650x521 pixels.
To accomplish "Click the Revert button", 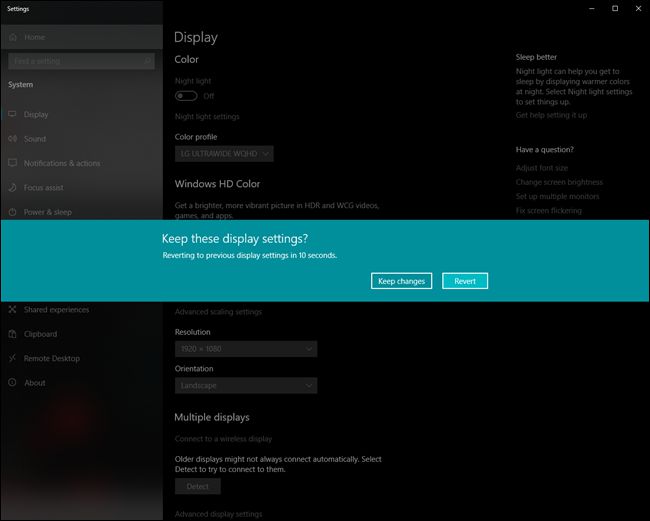I will [465, 281].
